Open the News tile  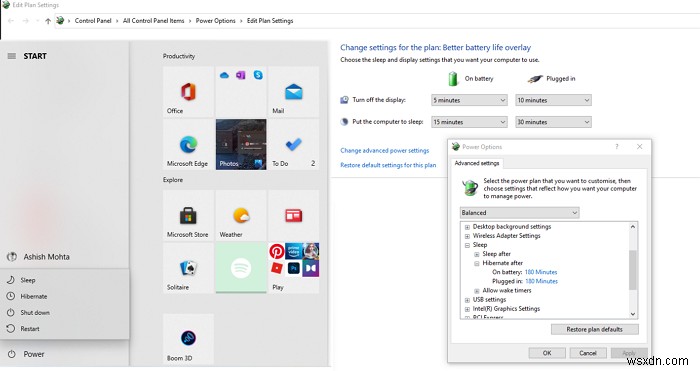pos(293,216)
